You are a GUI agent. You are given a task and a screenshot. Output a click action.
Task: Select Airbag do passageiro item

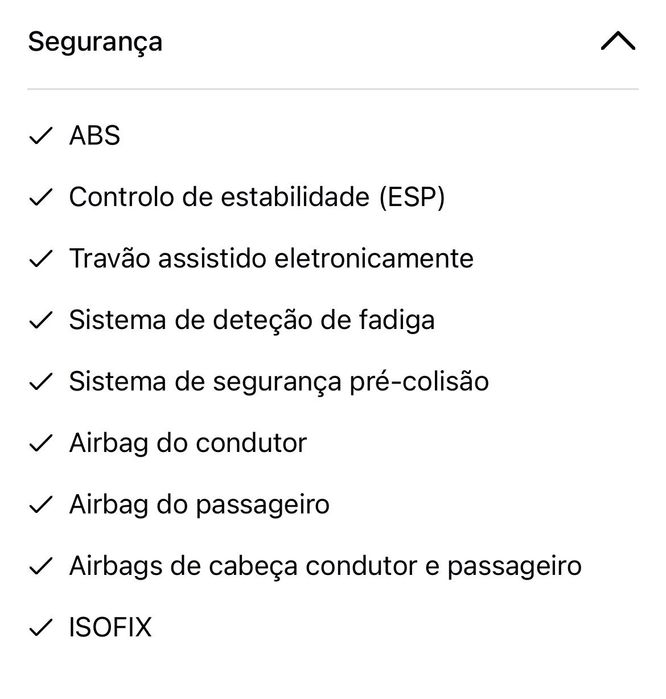199,505
